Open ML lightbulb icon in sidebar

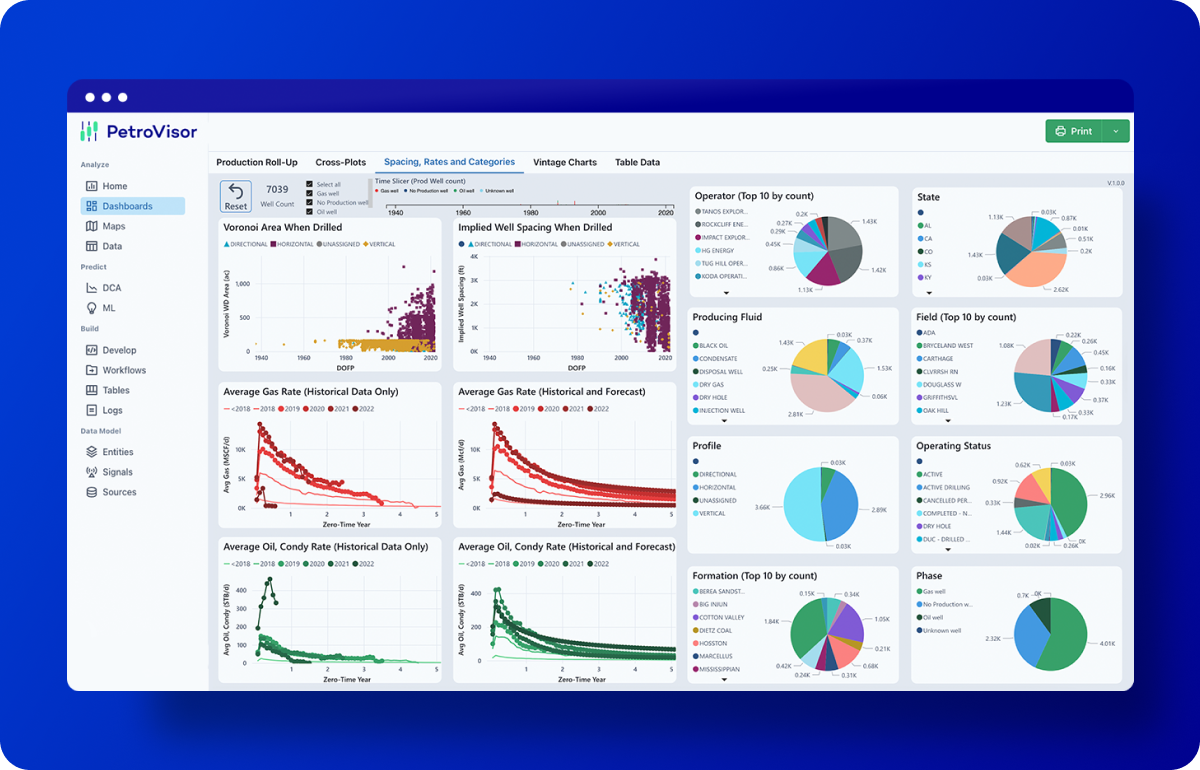[92, 308]
